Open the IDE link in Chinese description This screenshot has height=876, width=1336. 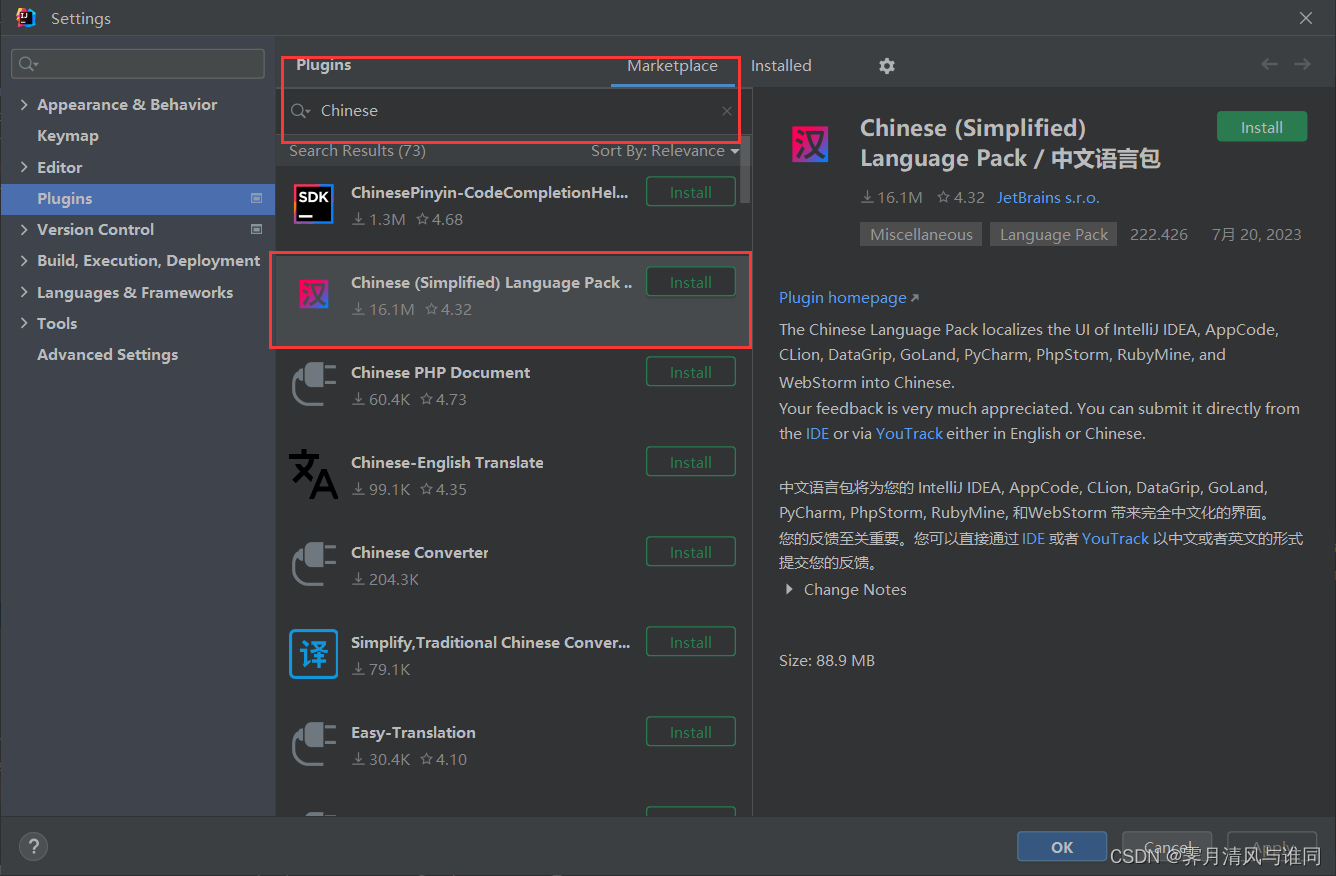coord(1033,538)
